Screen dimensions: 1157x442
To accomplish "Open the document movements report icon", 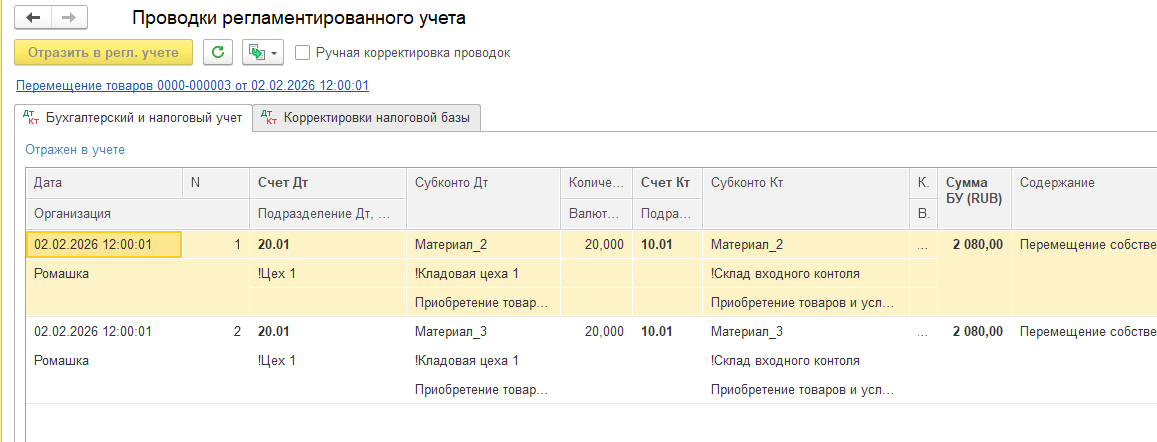I will point(257,52).
